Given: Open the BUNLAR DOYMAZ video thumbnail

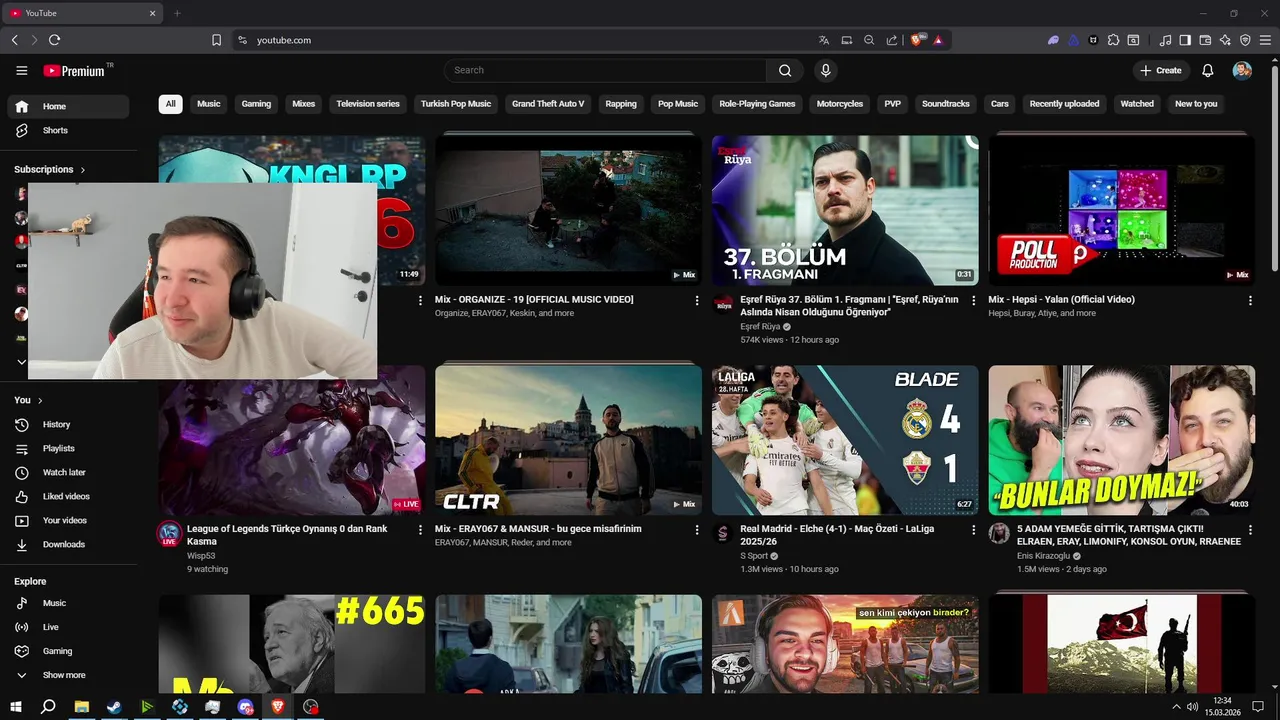Looking at the screenshot, I should [1122, 440].
